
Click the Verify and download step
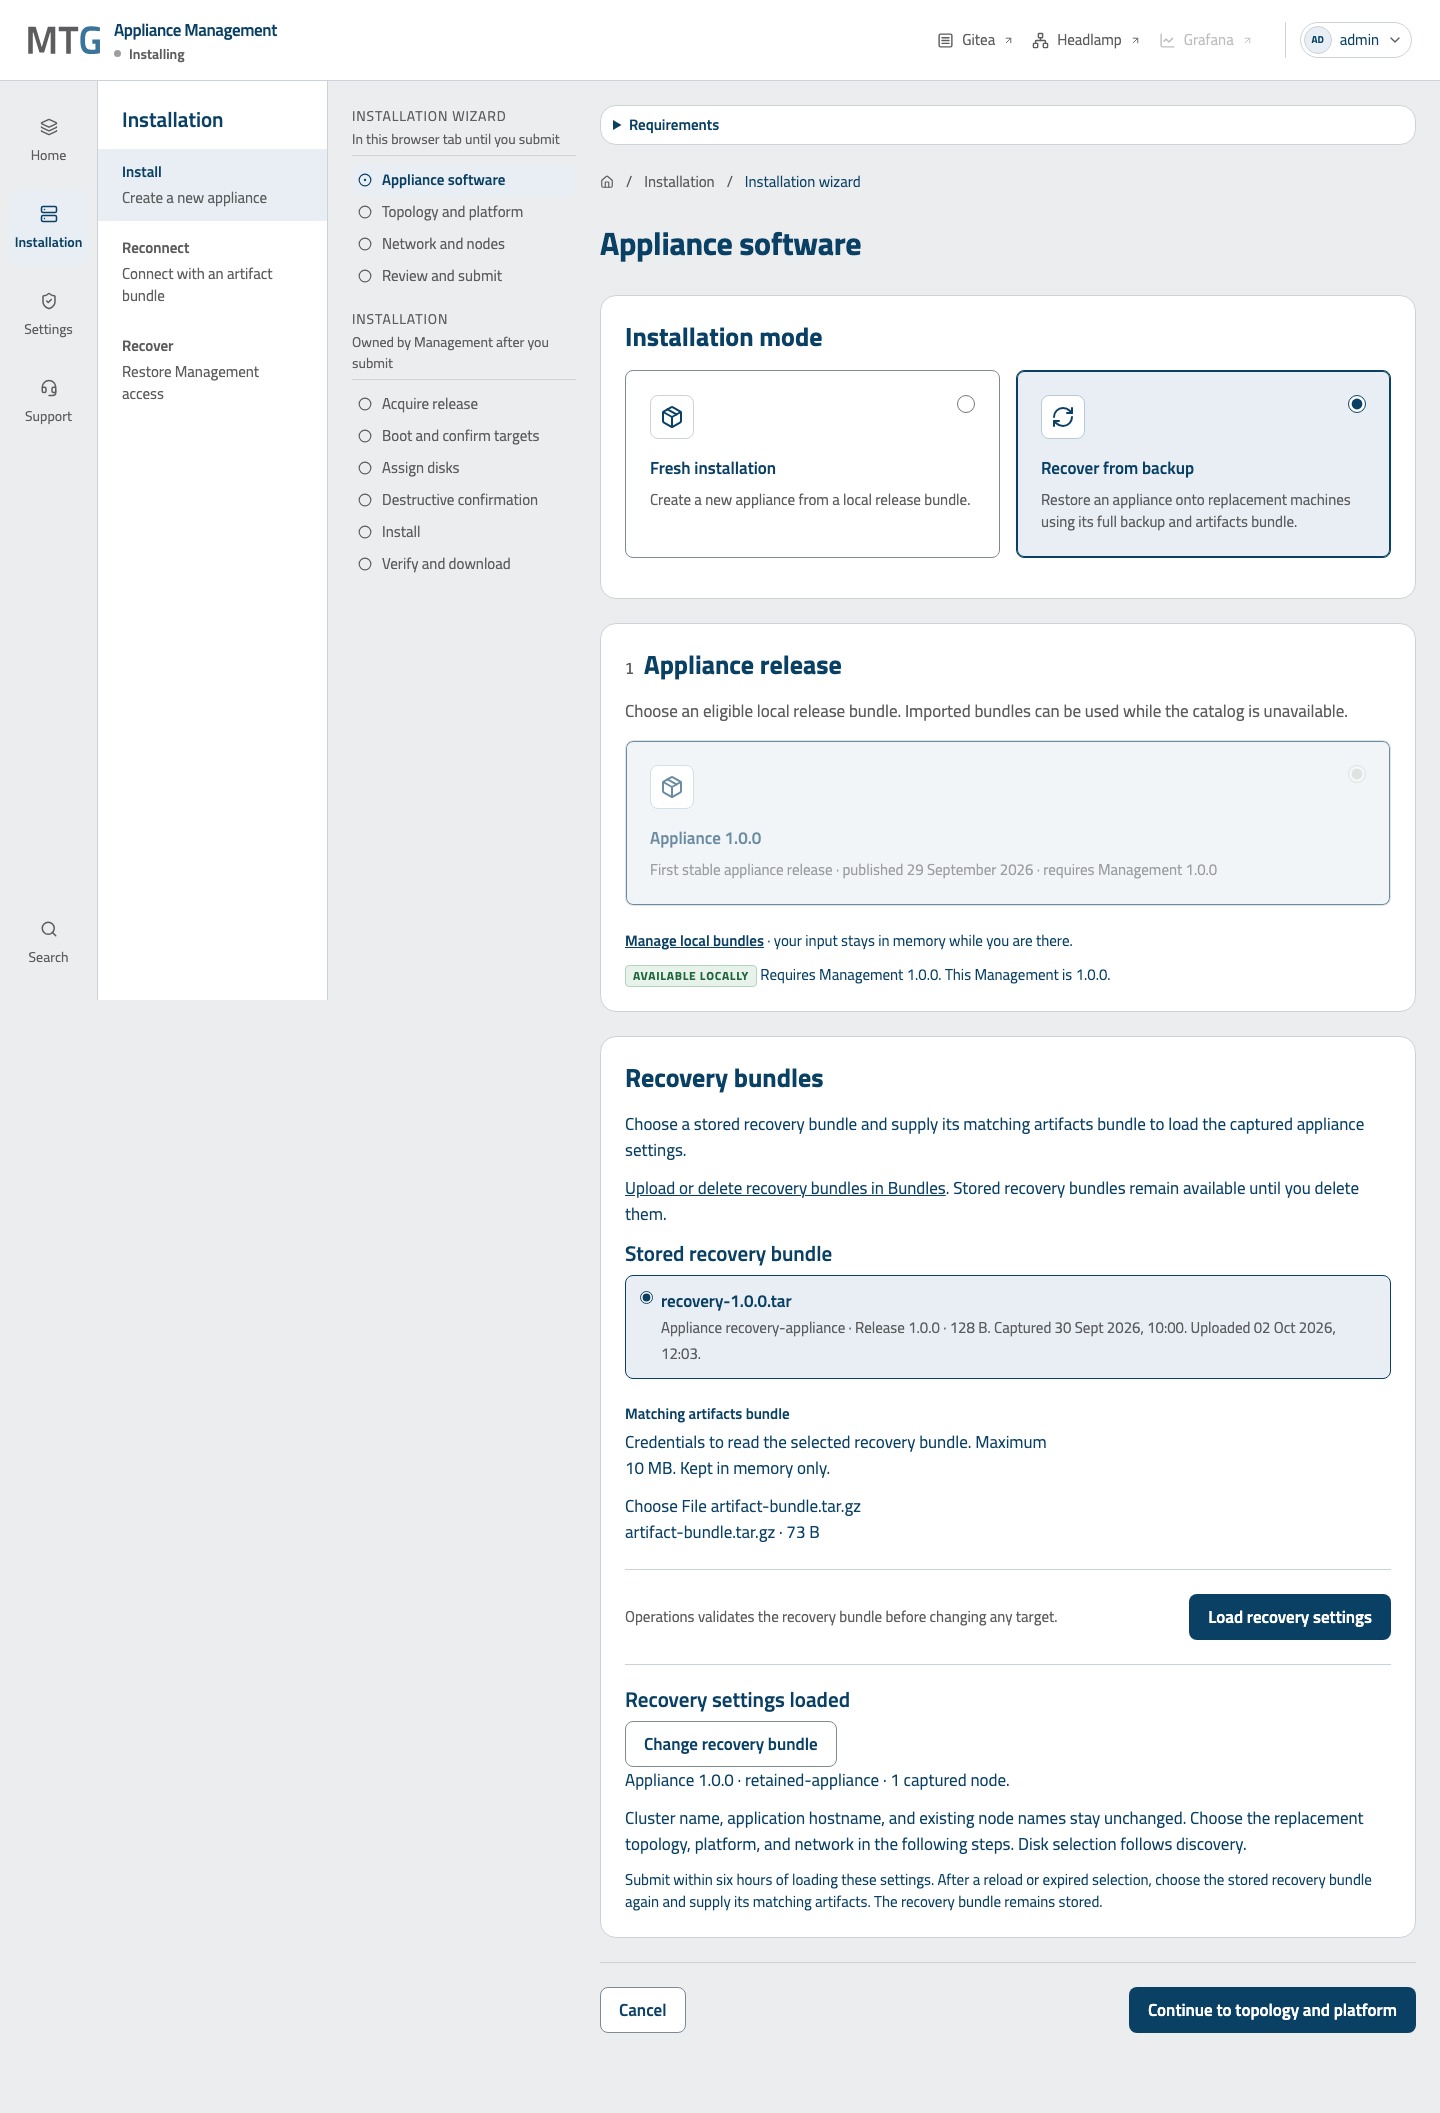464,564
